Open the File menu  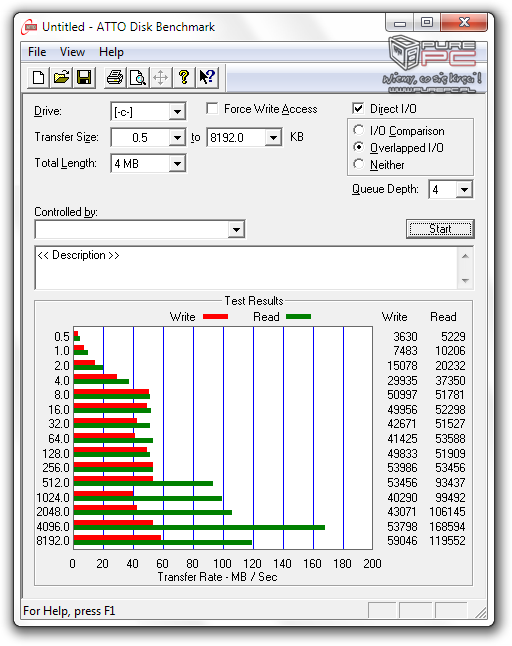point(37,52)
